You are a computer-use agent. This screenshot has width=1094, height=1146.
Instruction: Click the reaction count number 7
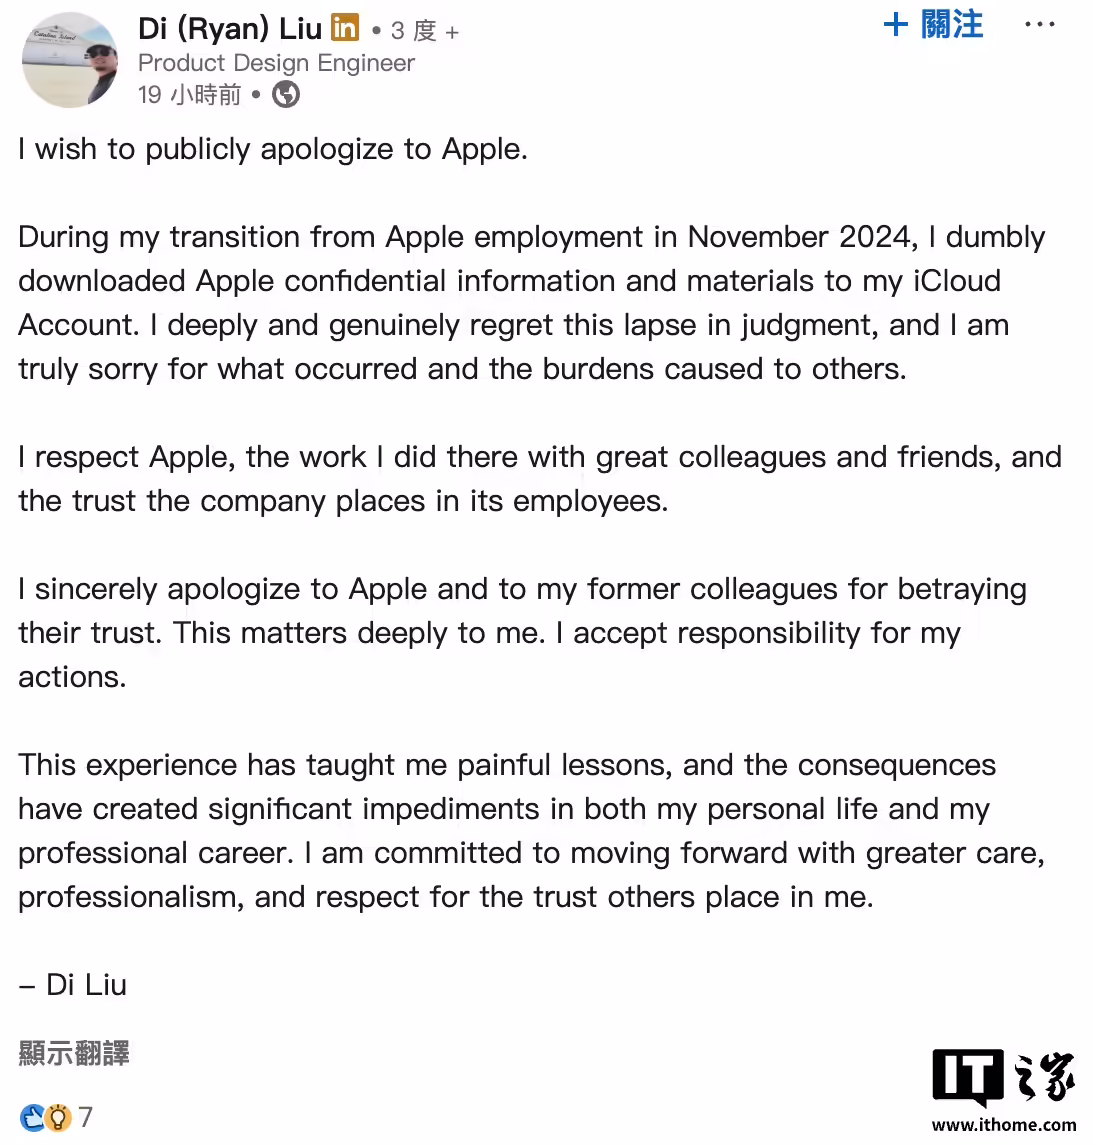(x=86, y=1117)
